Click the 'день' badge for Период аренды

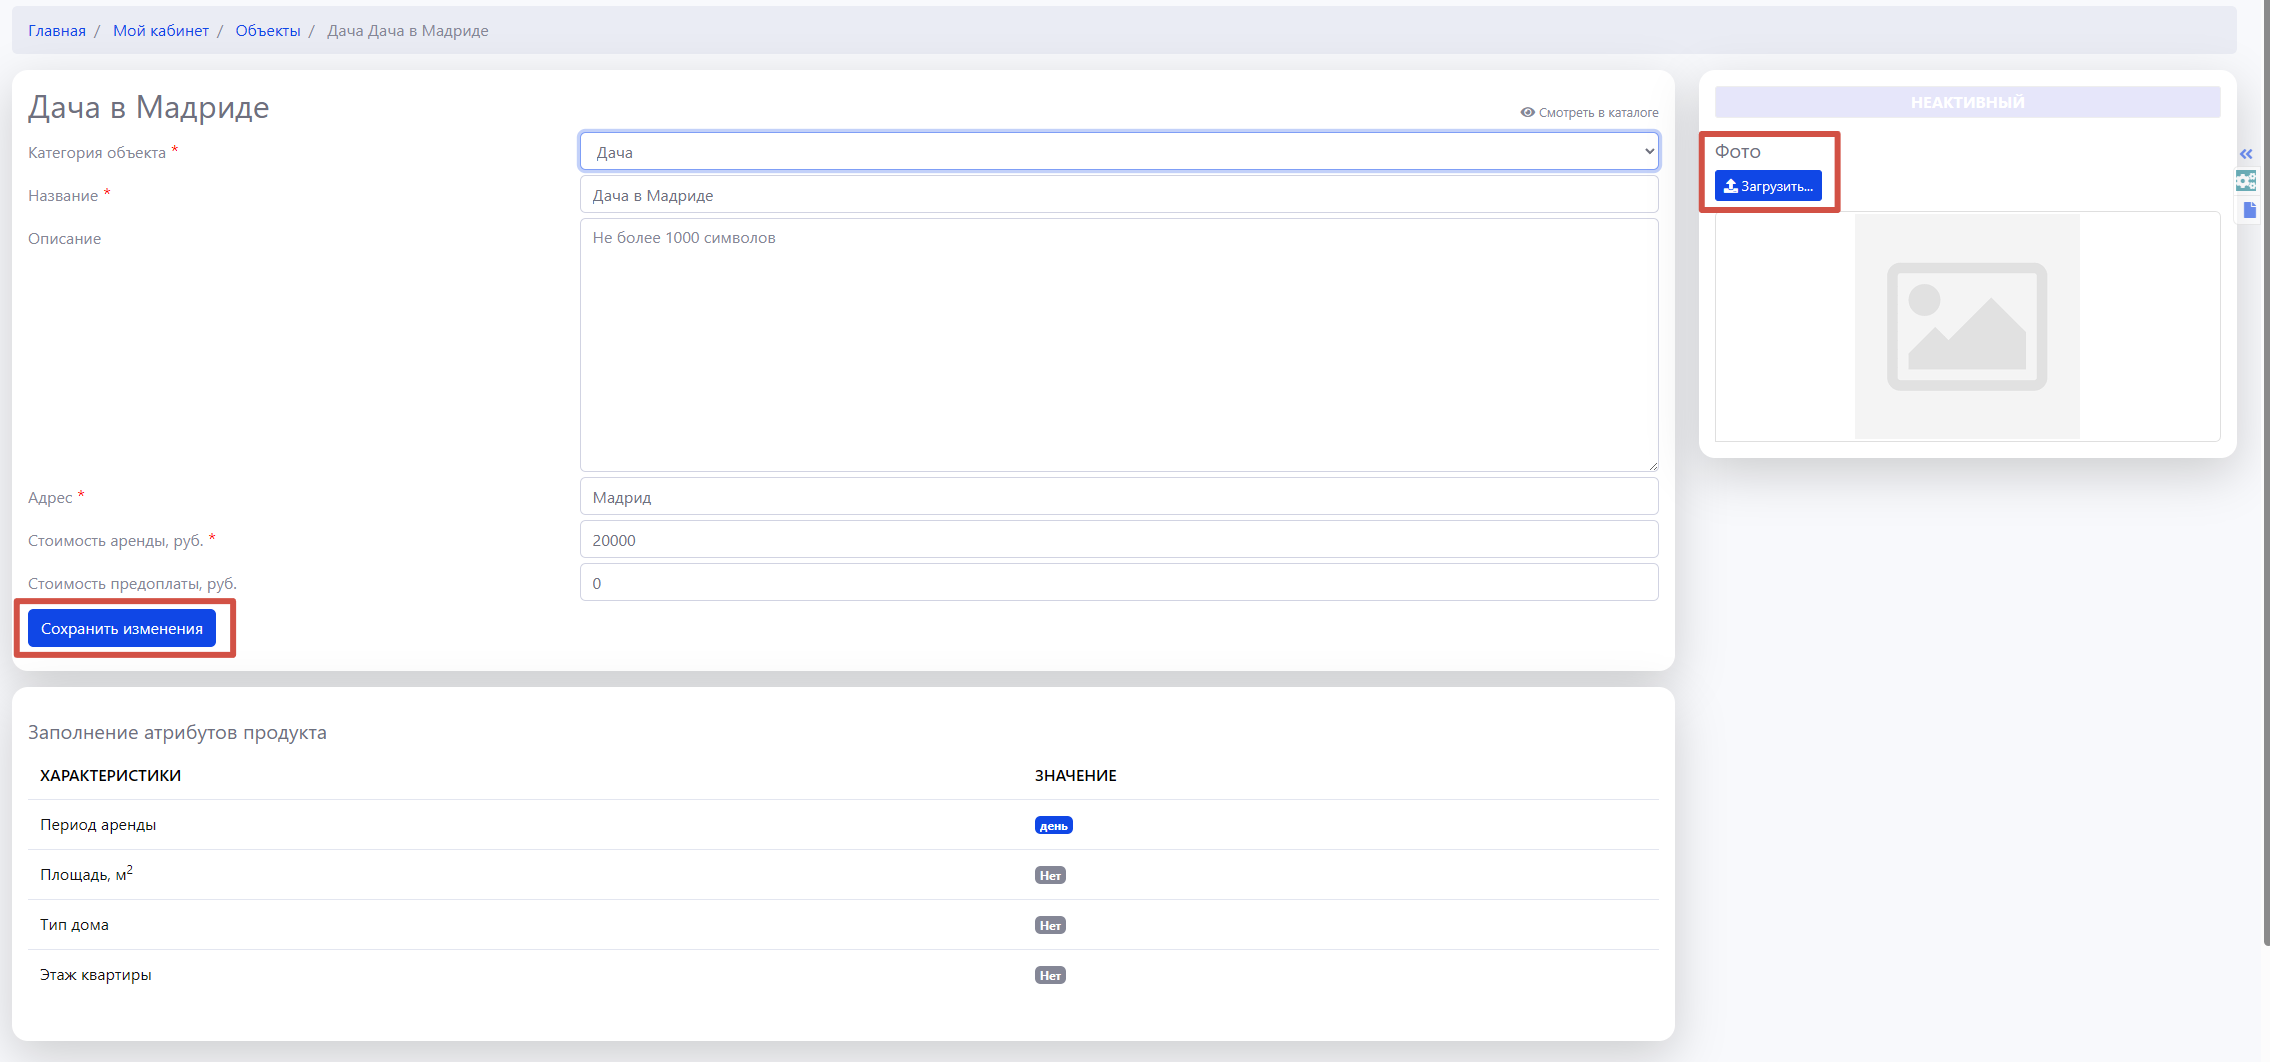(x=1053, y=825)
